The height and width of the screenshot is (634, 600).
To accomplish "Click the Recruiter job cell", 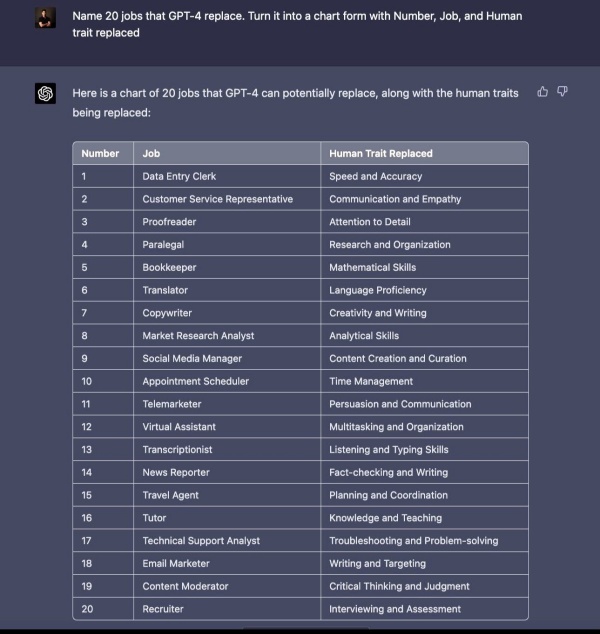I will (x=163, y=609).
